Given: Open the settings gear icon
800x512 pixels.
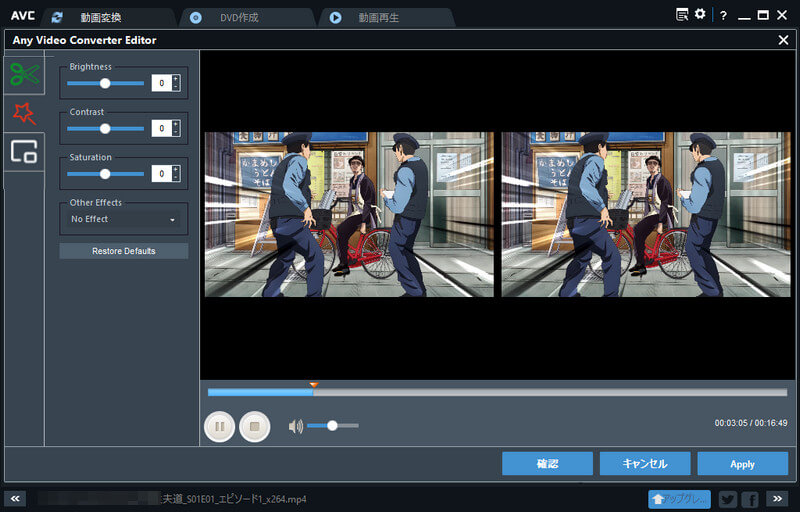Looking at the screenshot, I should click(x=700, y=14).
